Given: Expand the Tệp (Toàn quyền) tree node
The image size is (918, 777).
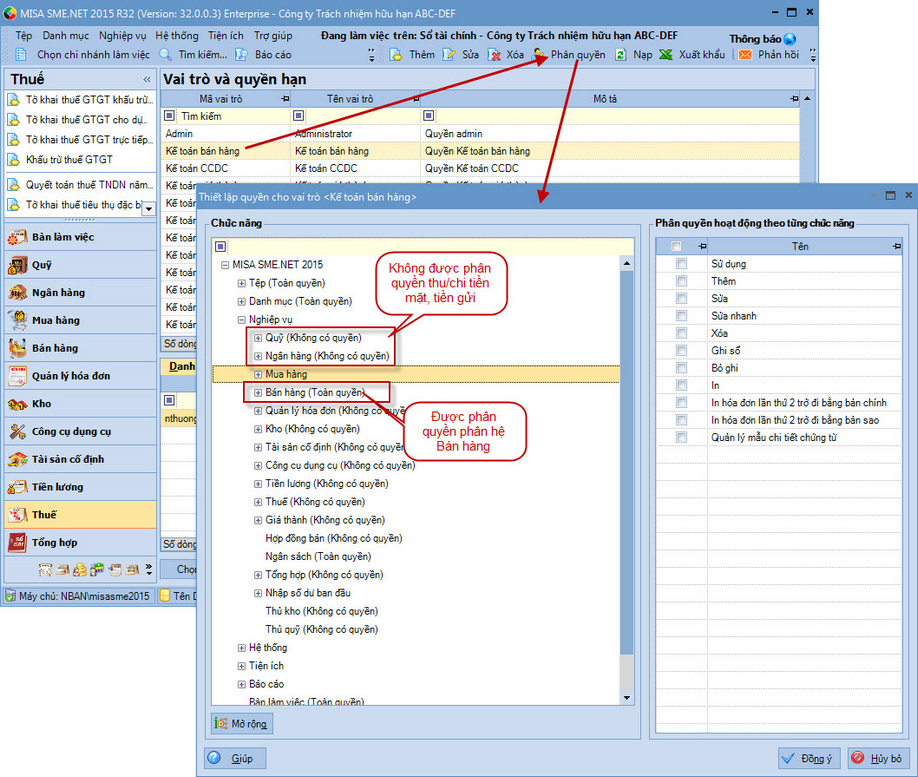Looking at the screenshot, I should (x=241, y=283).
